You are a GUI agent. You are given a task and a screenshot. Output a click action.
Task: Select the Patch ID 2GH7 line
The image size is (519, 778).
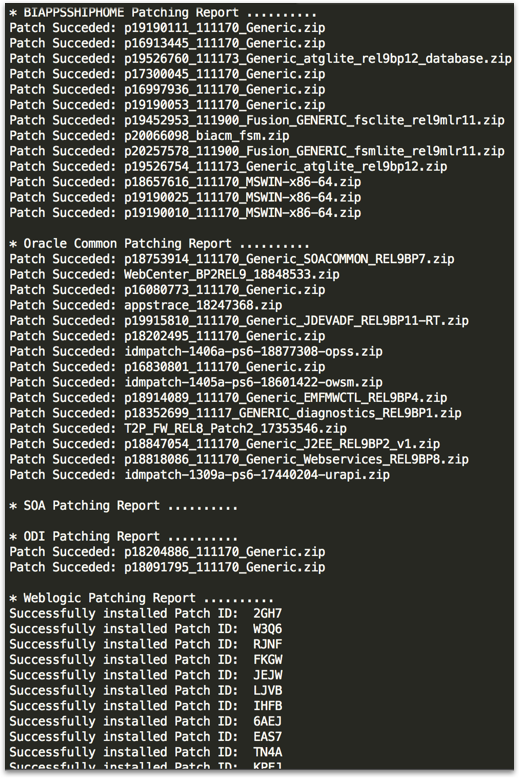[145, 613]
